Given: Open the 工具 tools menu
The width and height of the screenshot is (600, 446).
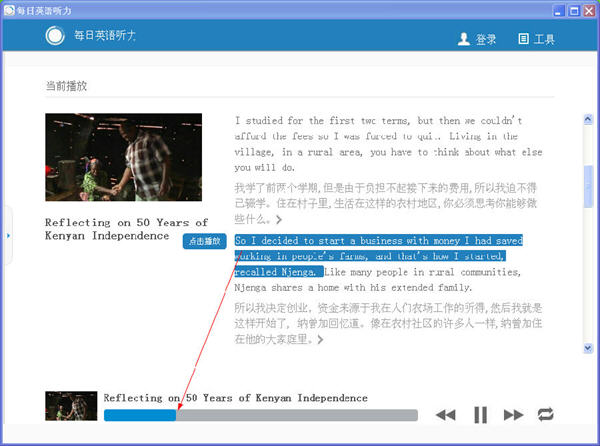Looking at the screenshot, I should (x=536, y=39).
